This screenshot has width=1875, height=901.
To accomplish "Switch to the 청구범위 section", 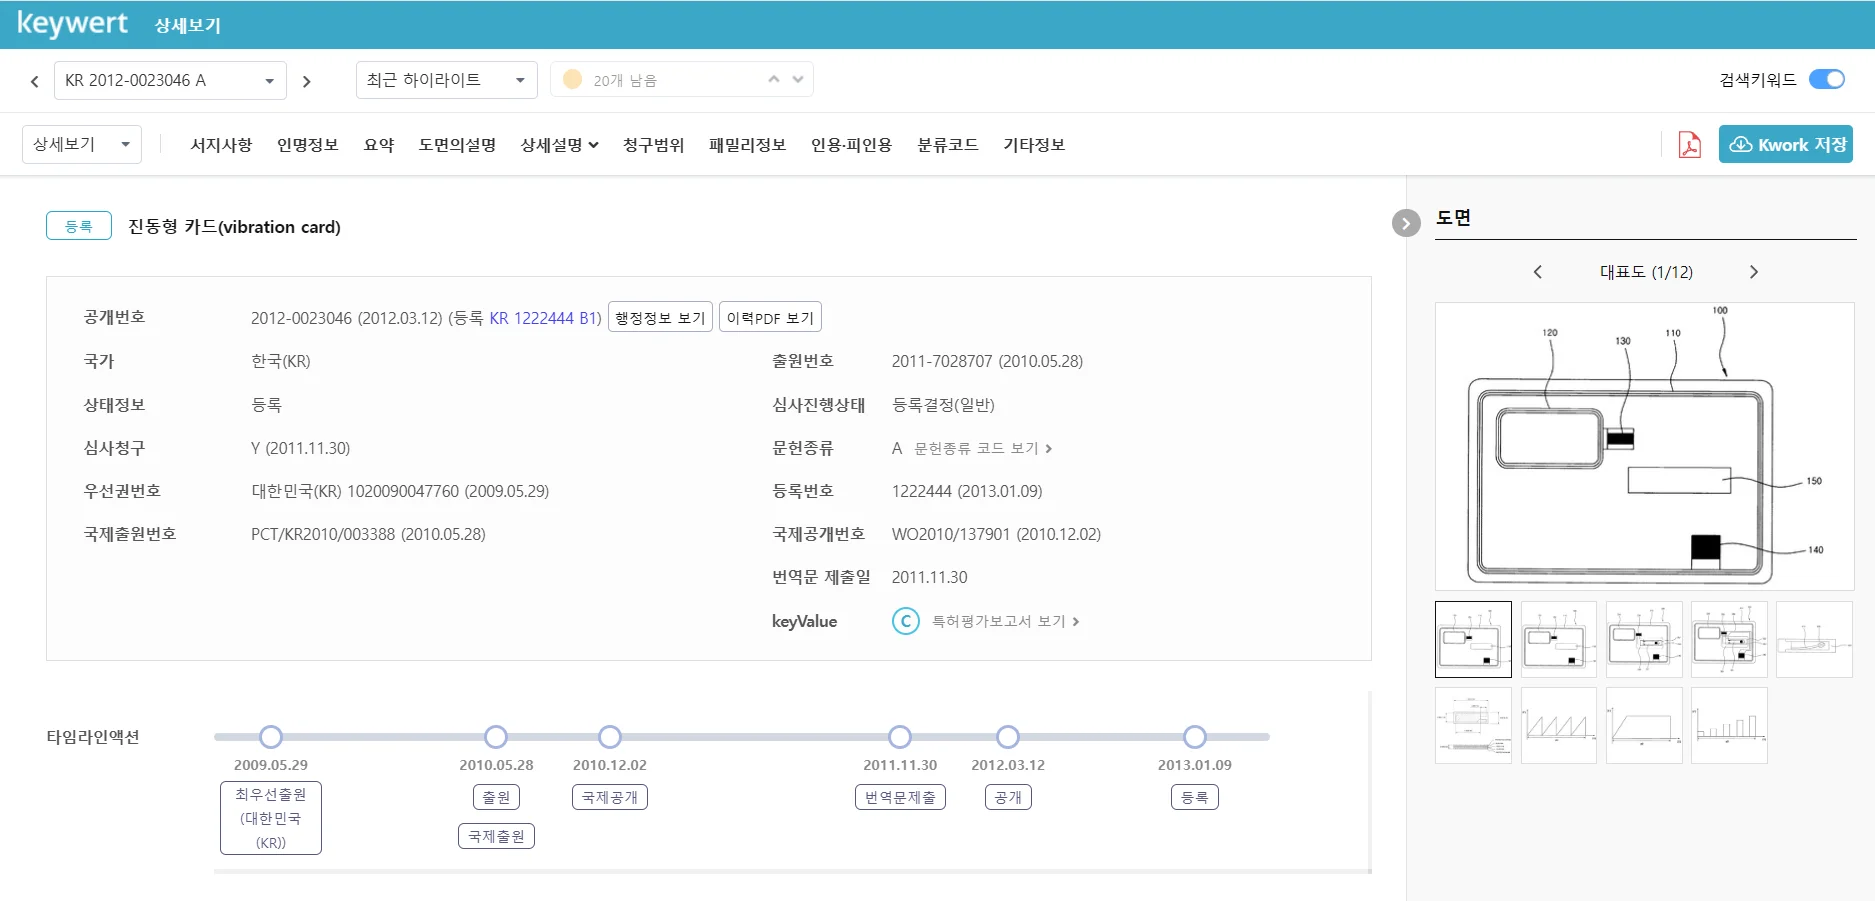I will coord(653,145).
